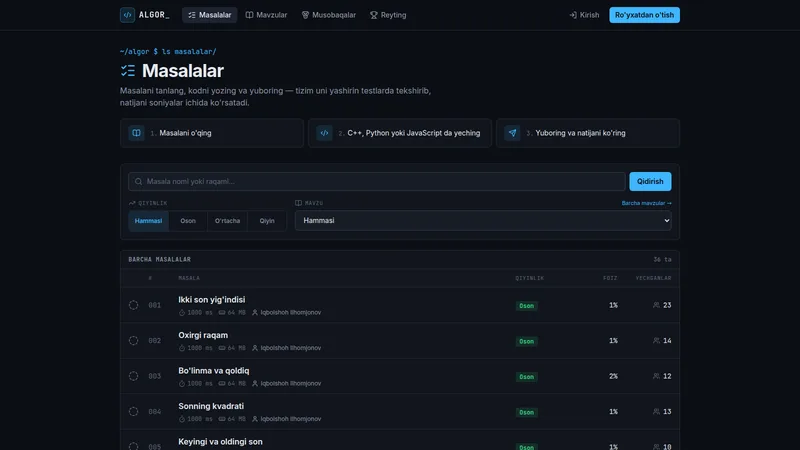Click the problem number 001

(155, 305)
